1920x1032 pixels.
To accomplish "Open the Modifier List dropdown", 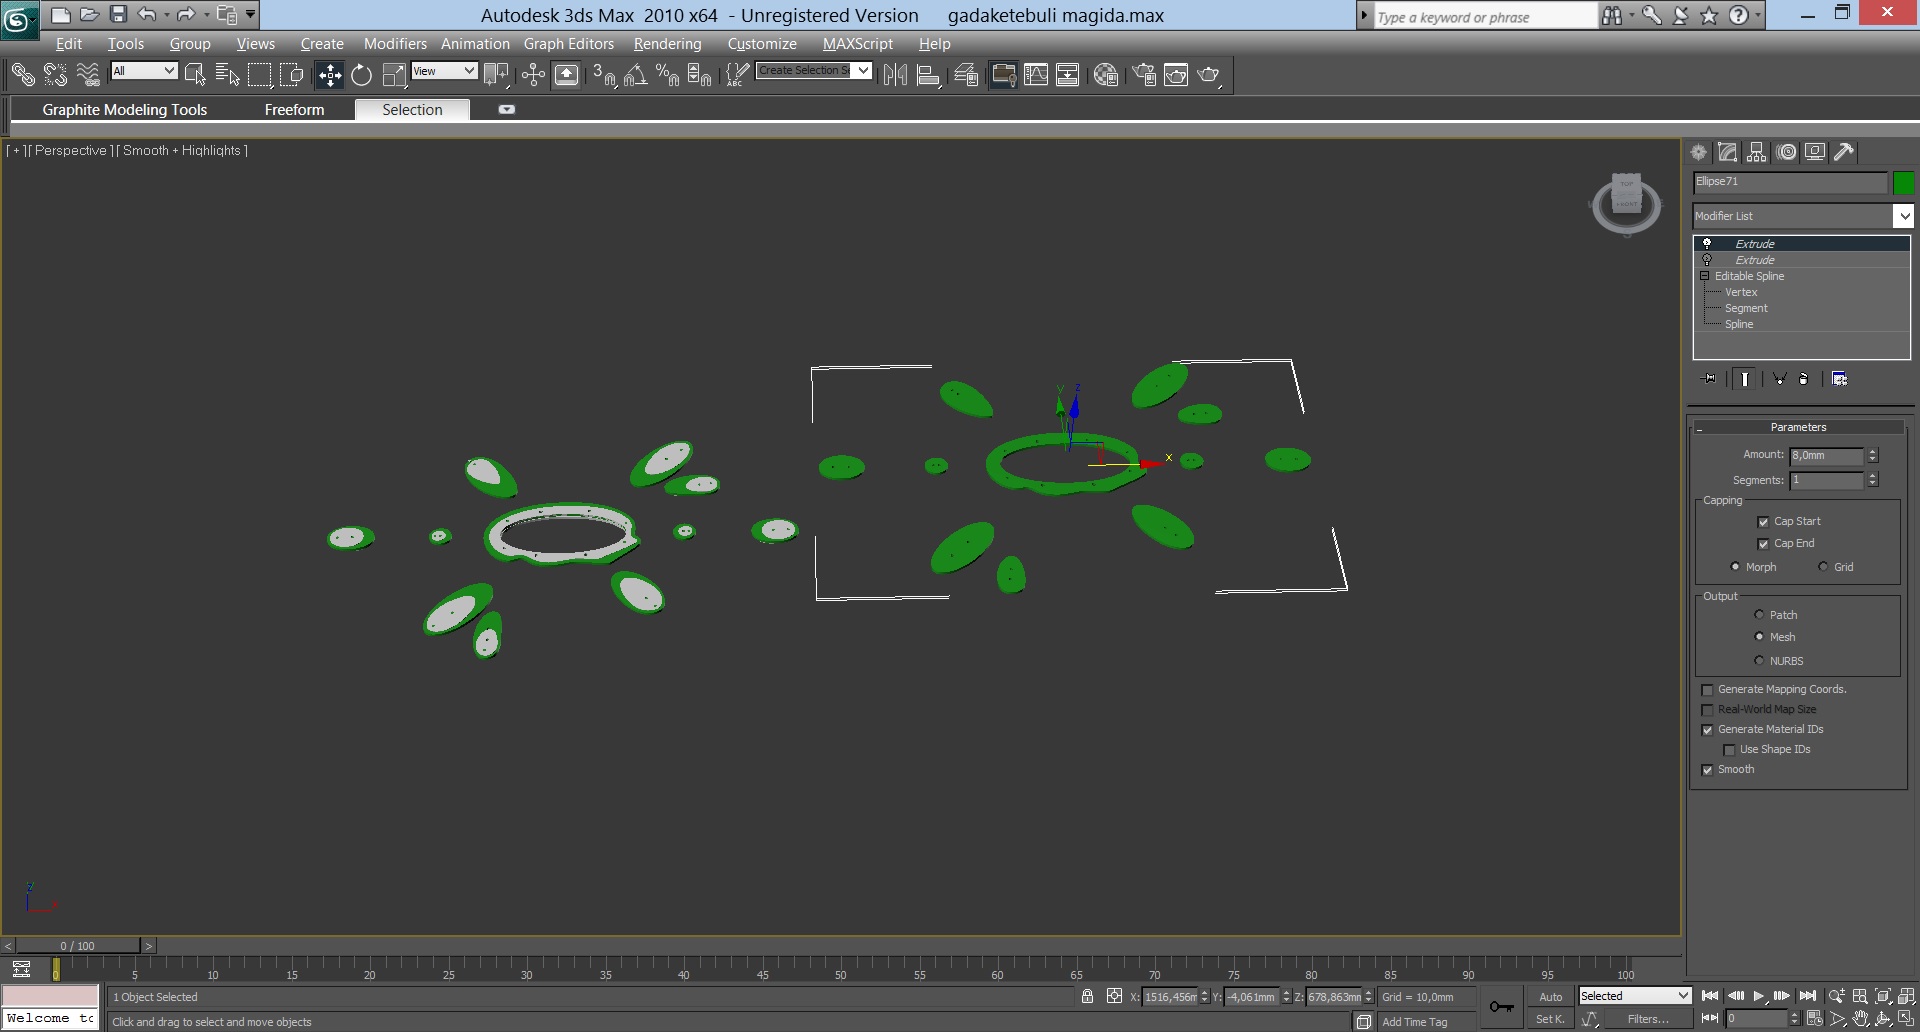I will coord(1902,216).
